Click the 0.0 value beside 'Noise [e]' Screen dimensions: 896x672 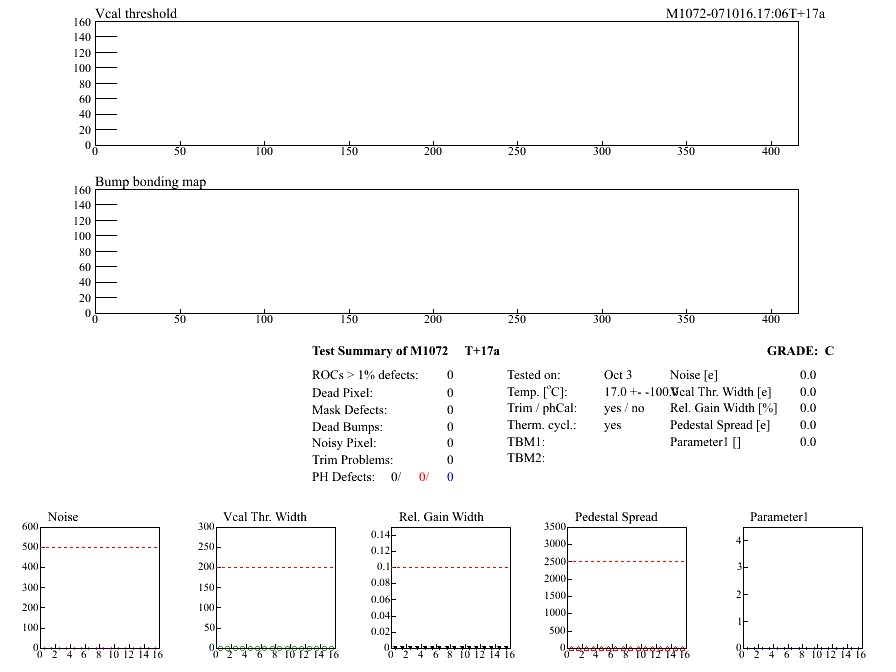(x=808, y=375)
